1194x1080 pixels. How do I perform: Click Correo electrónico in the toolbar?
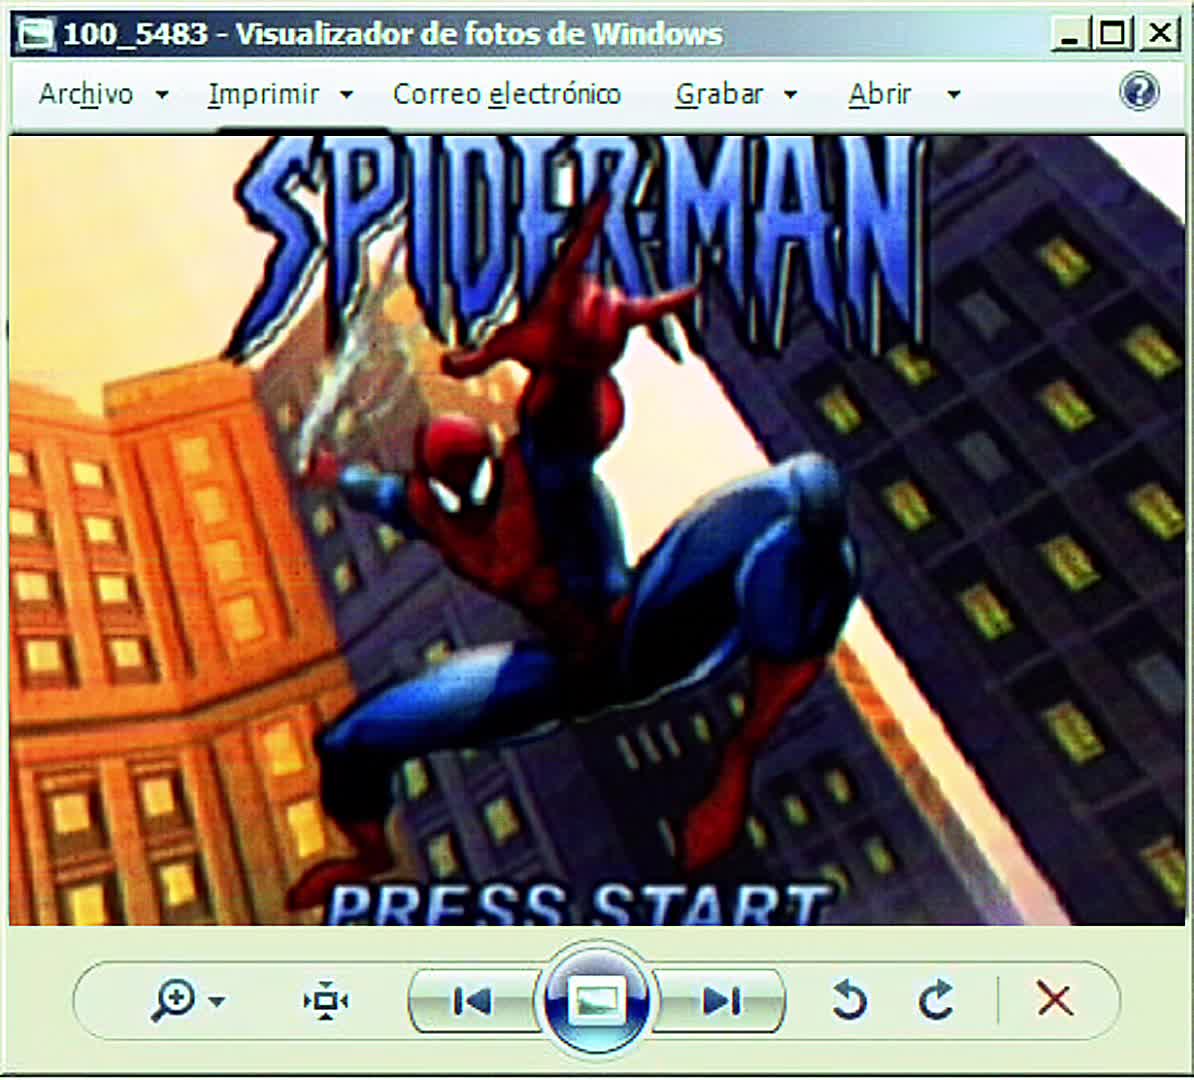[x=506, y=94]
